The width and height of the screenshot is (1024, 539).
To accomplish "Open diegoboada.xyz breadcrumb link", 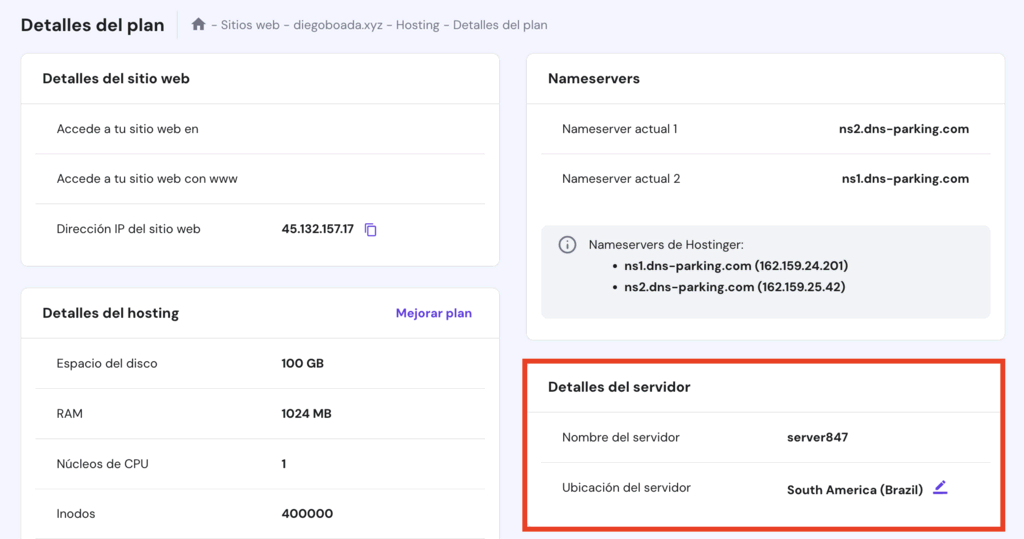I will [x=339, y=25].
